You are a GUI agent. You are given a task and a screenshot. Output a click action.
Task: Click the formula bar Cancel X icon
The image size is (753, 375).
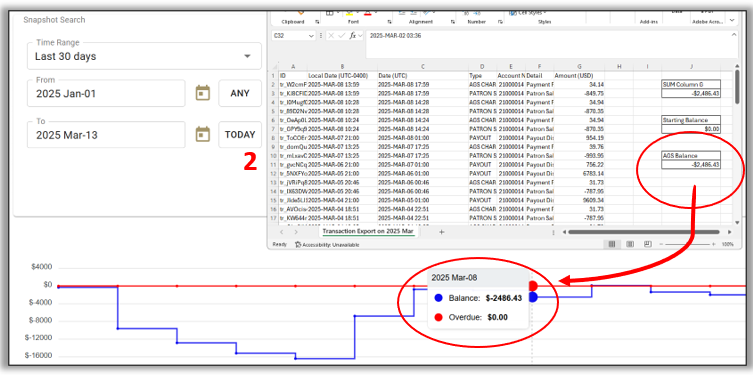pos(331,36)
